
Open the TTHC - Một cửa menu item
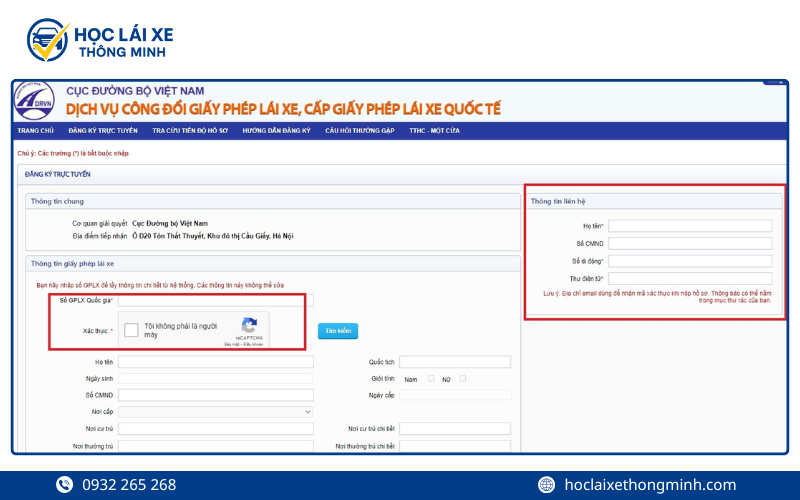[x=434, y=131]
